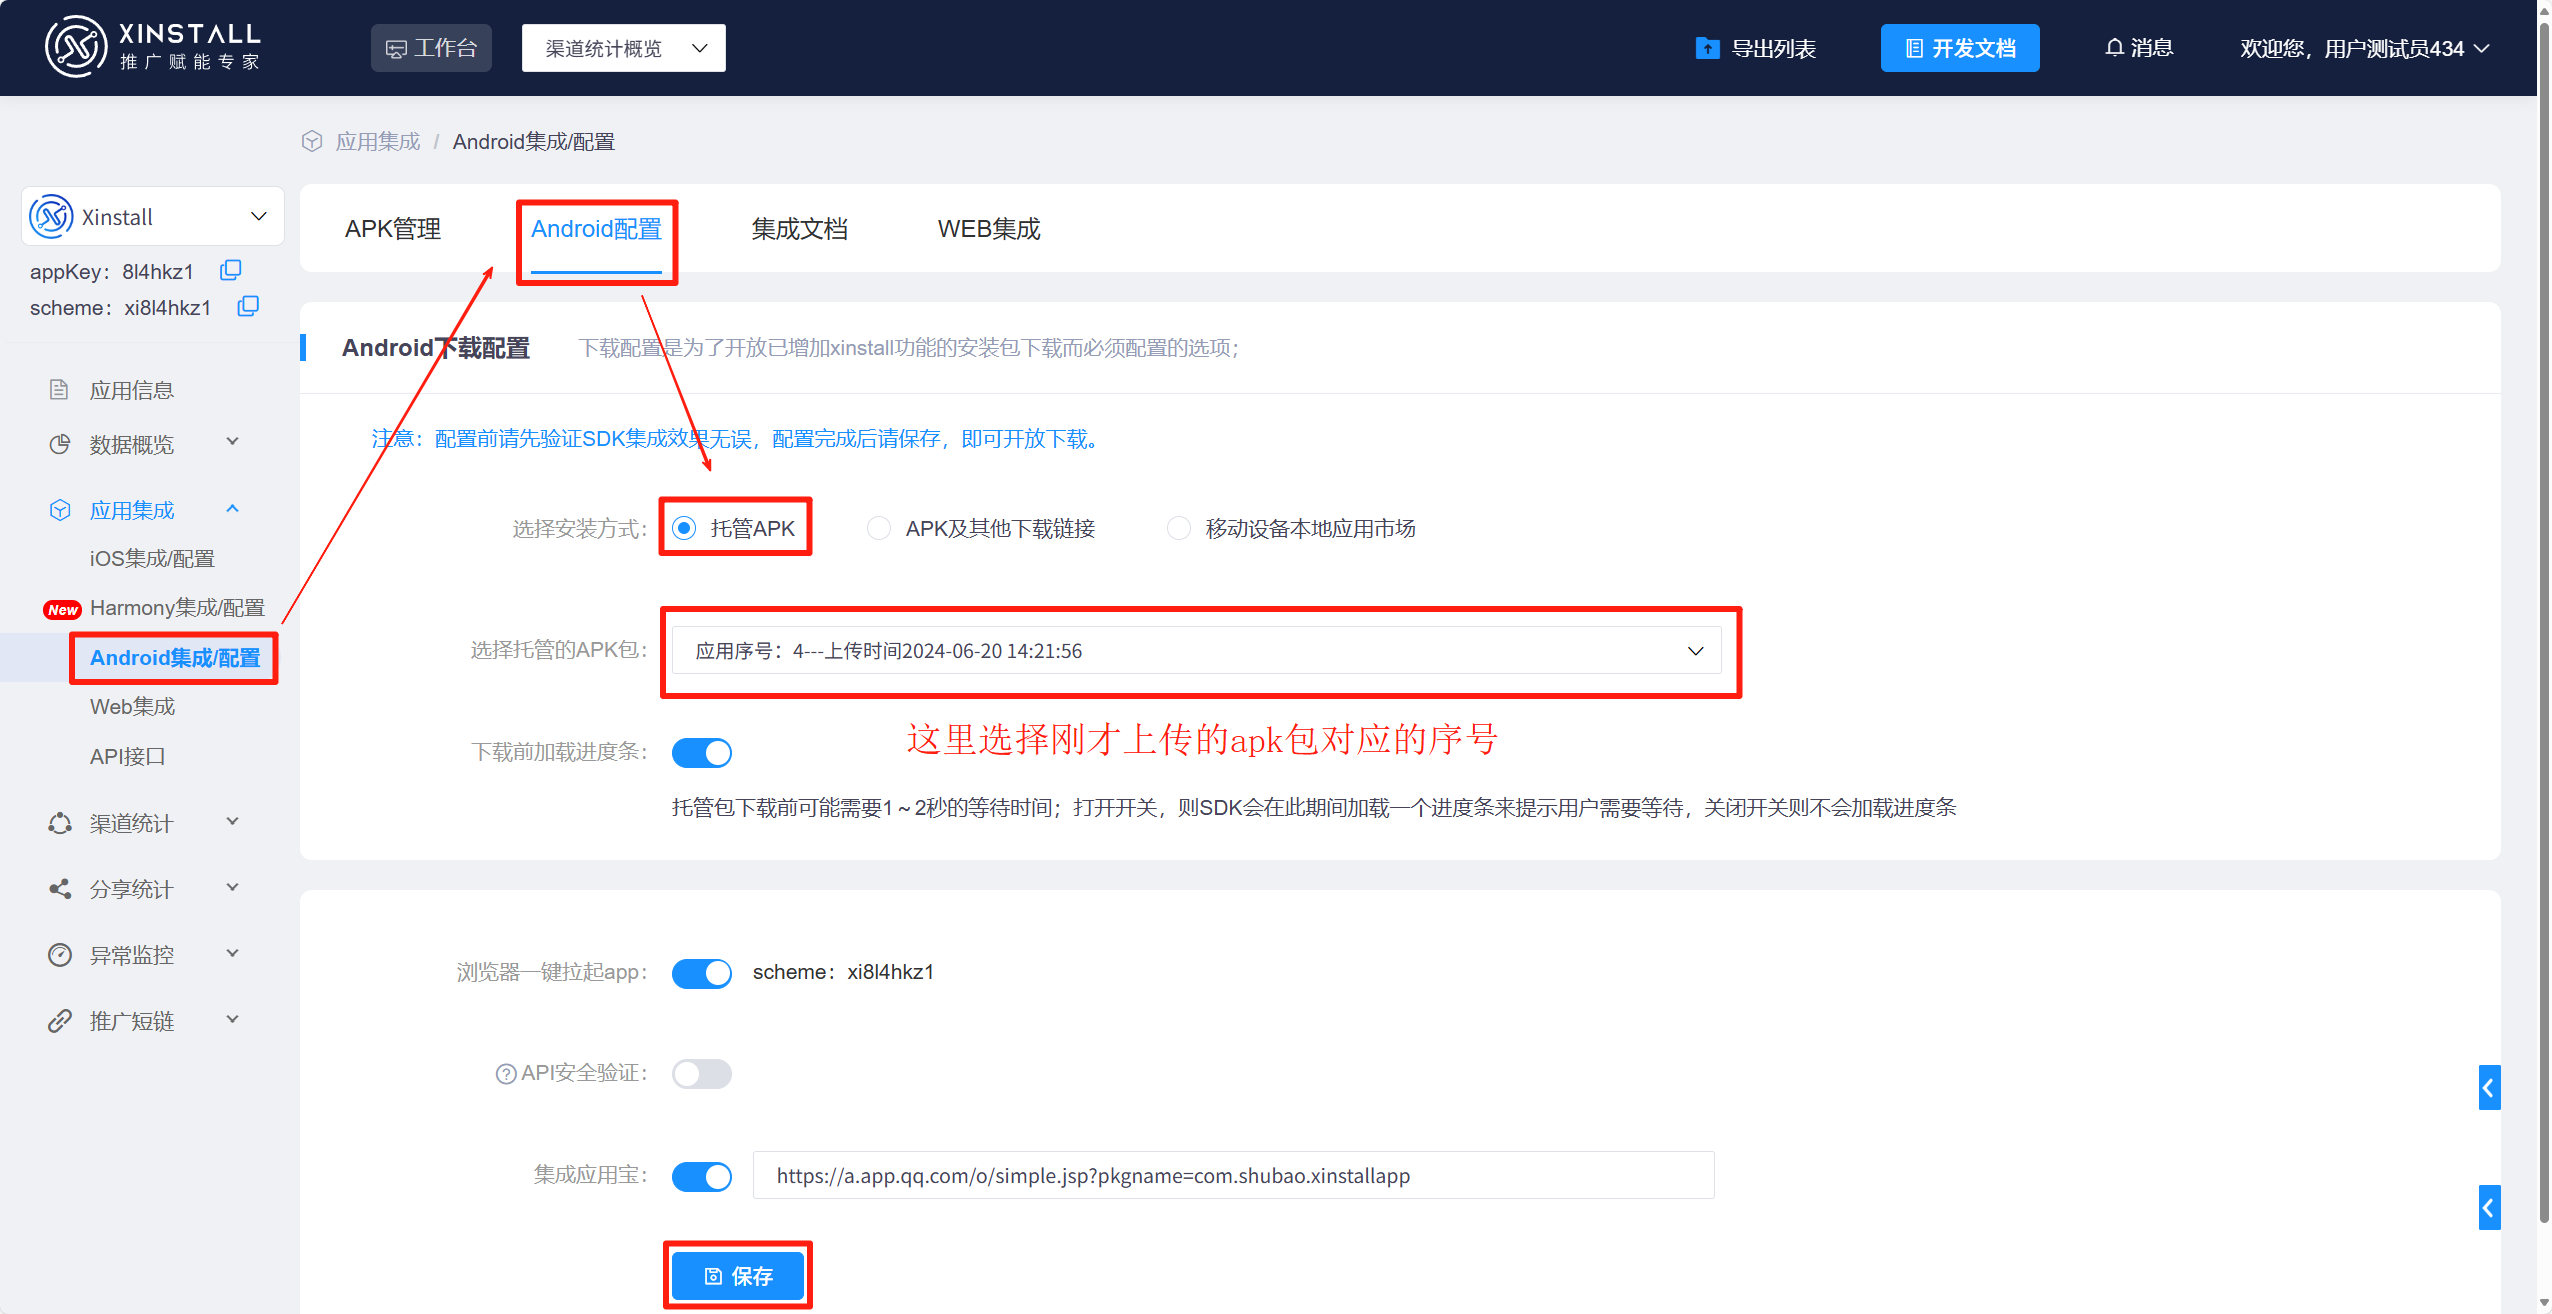Click the page vertical scrollbar
Screen dimensions: 2552x1314
tap(2544, 620)
